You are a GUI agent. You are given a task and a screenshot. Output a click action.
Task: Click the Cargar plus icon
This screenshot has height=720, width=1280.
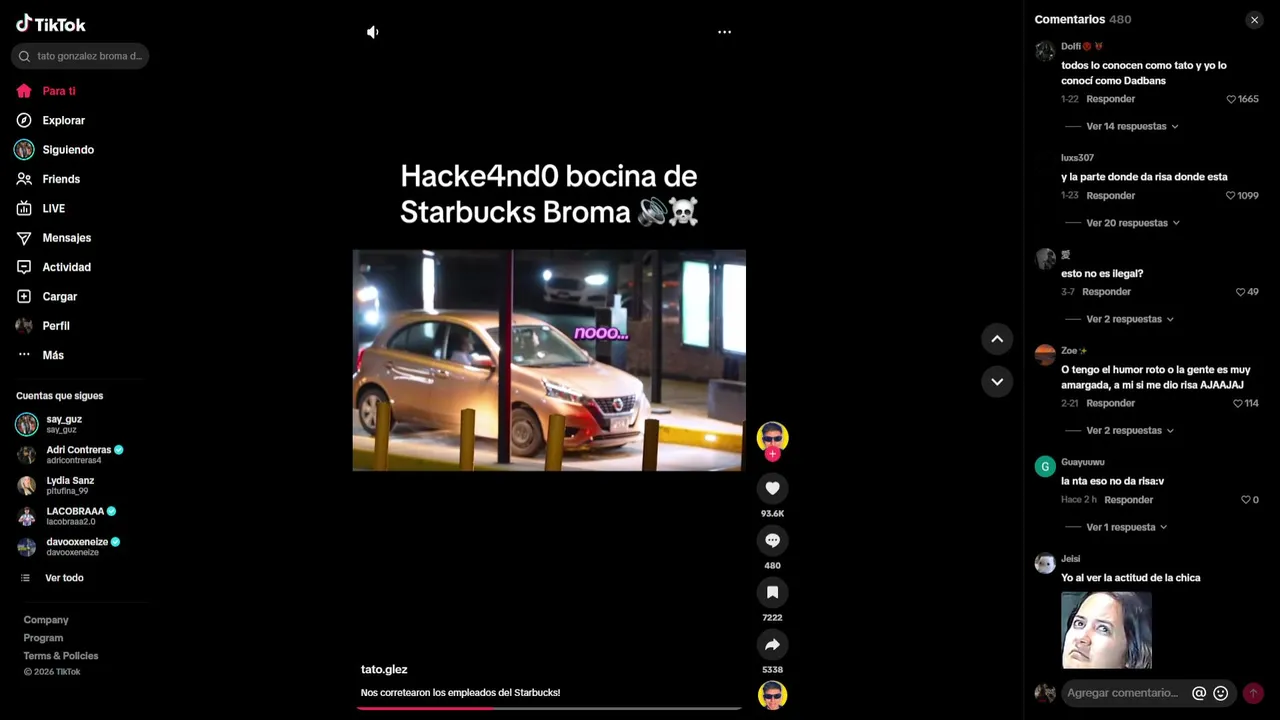pyautogui.click(x=24, y=296)
